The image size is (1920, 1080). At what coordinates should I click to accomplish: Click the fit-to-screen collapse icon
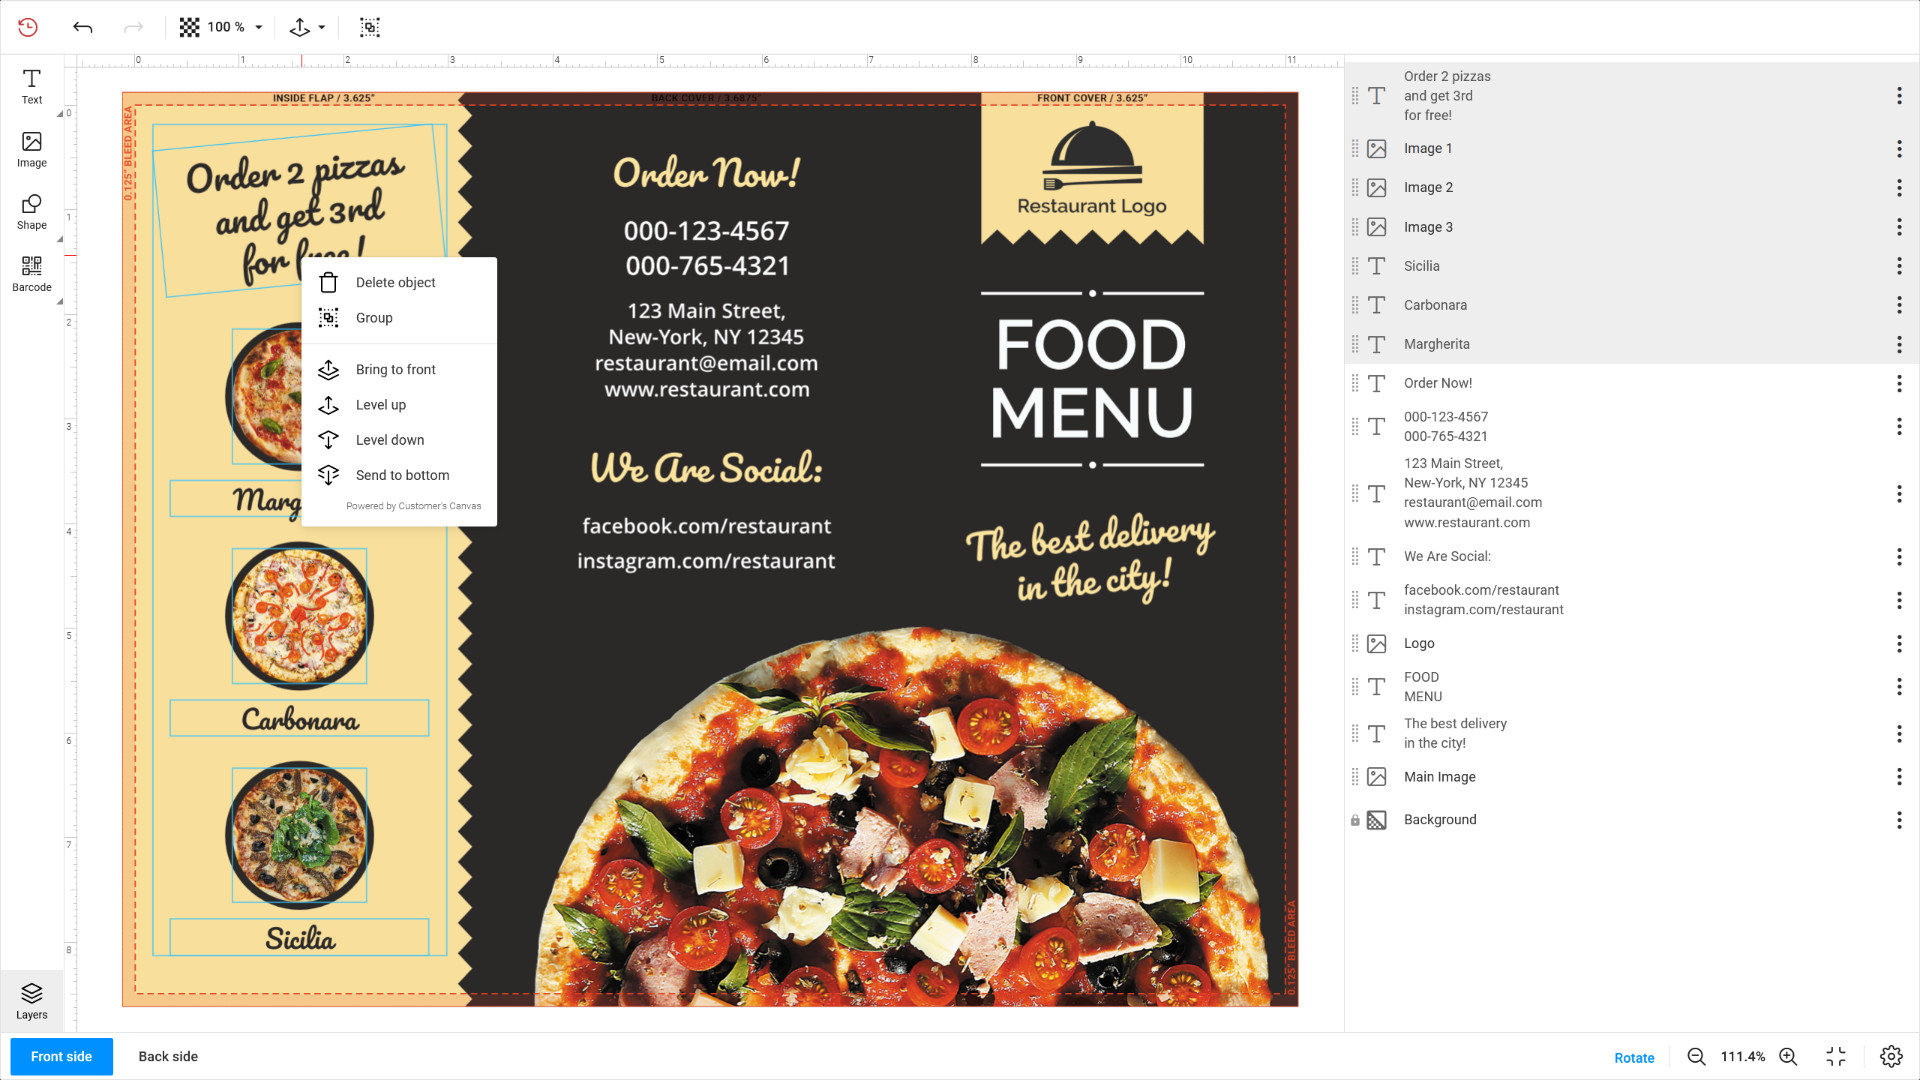pyautogui.click(x=1836, y=1057)
